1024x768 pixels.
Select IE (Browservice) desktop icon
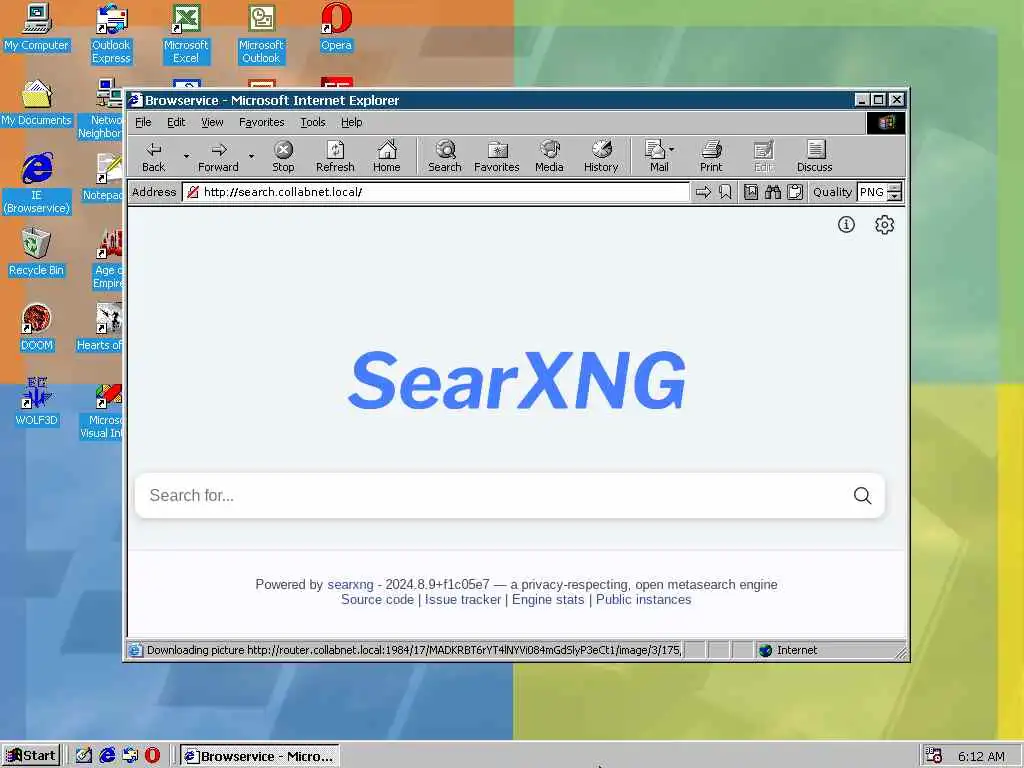37,184
